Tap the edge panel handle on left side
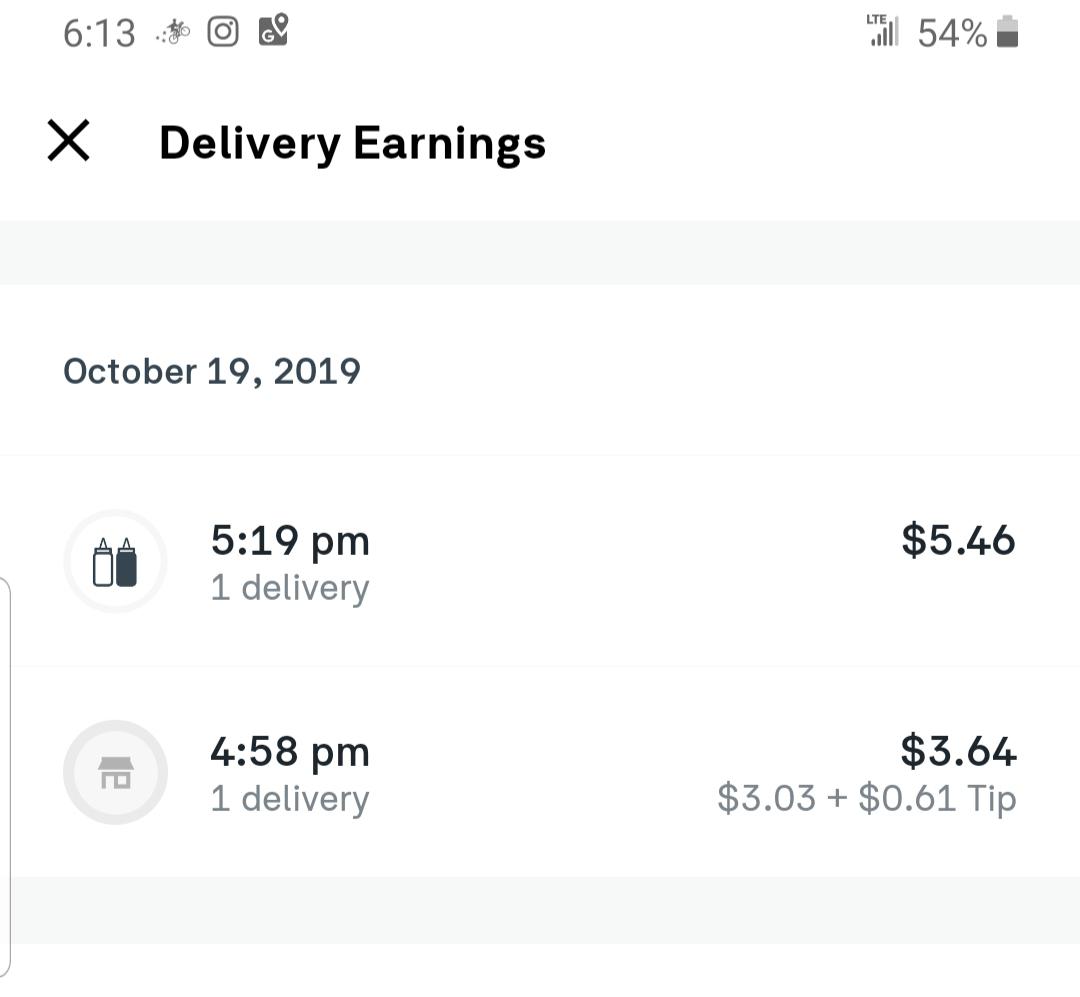The width and height of the screenshot is (1080, 997). coord(6,775)
